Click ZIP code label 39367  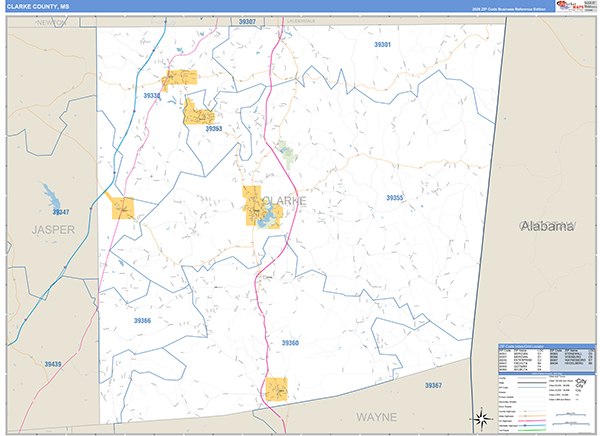pos(434,385)
